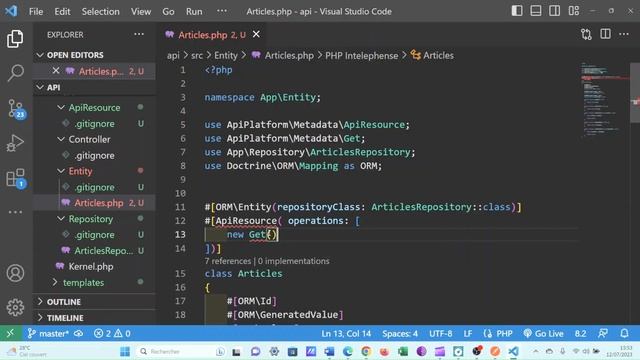Start Go Live server
This screenshot has width=640, height=360.
click(543, 333)
